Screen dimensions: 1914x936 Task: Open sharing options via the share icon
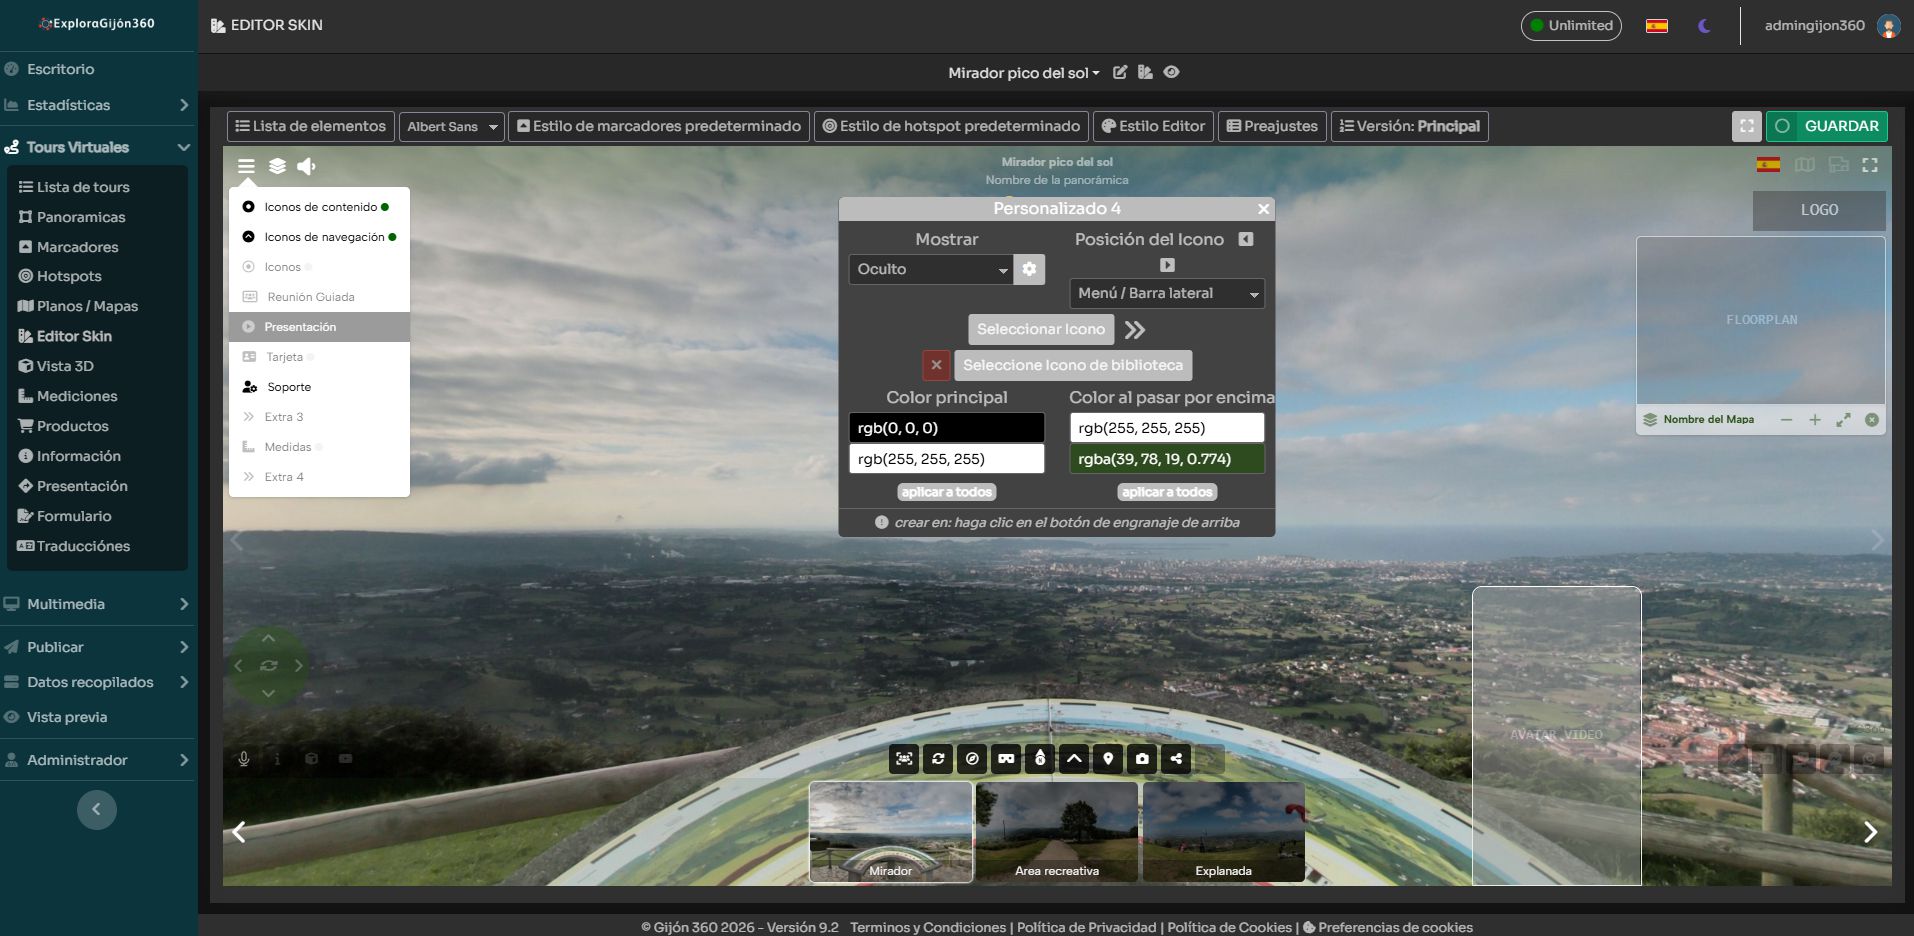pos(1176,759)
